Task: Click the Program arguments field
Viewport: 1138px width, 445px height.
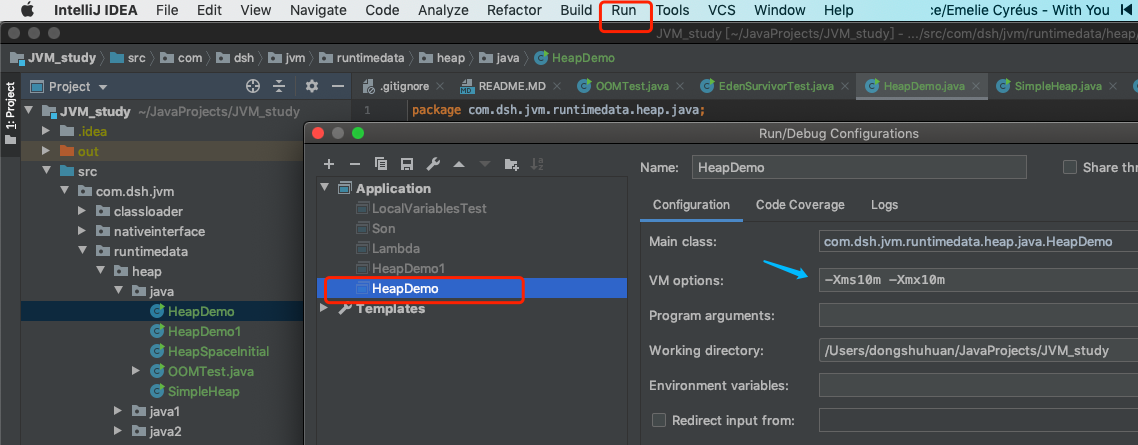Action: point(978,315)
